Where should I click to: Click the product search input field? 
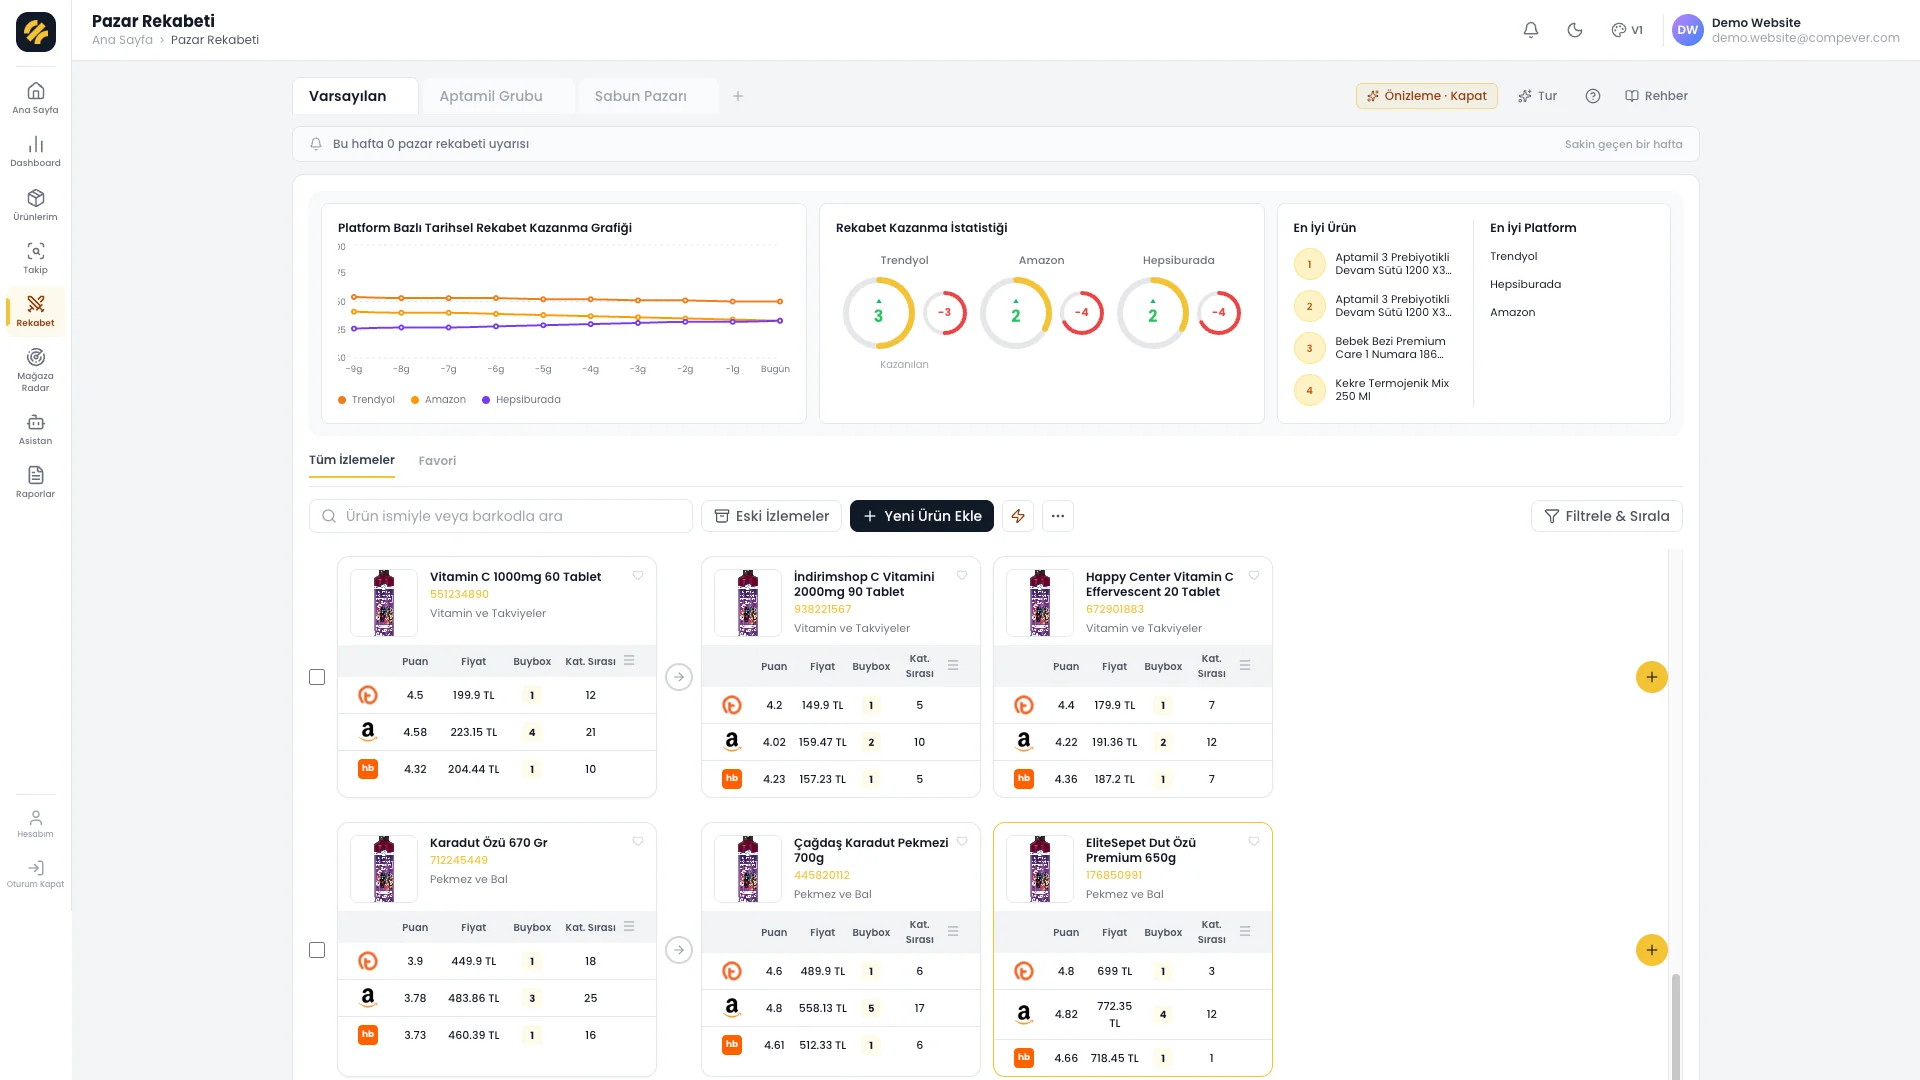pyautogui.click(x=501, y=516)
